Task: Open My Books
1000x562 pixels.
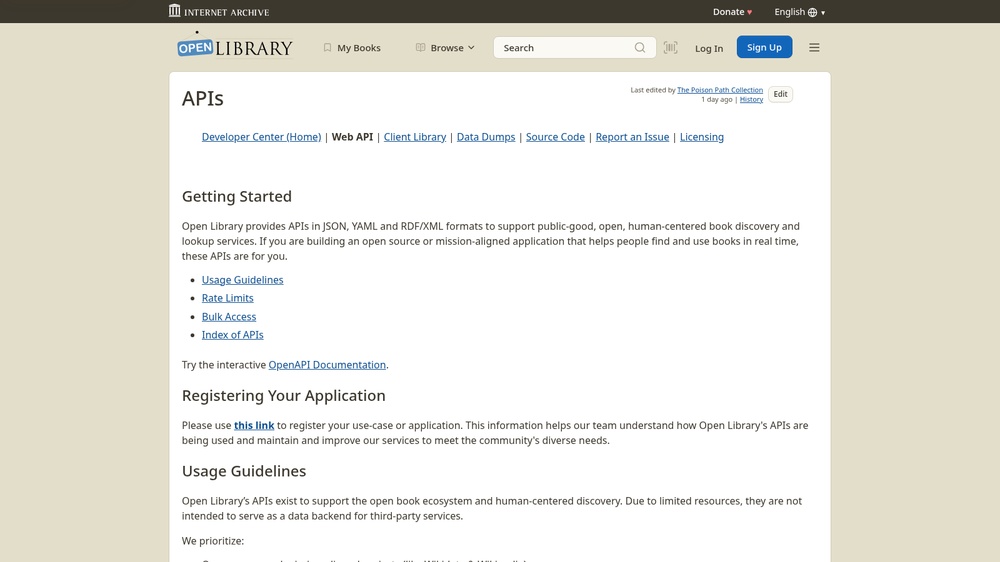Action: (x=352, y=48)
